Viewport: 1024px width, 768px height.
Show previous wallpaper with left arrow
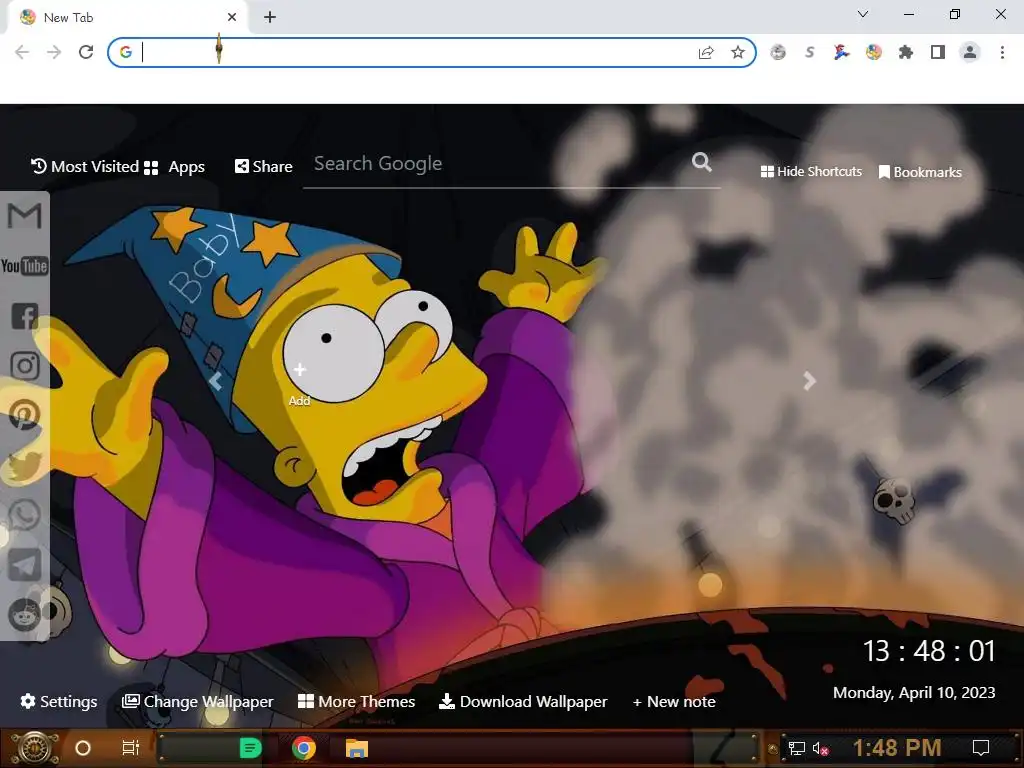[x=216, y=381]
